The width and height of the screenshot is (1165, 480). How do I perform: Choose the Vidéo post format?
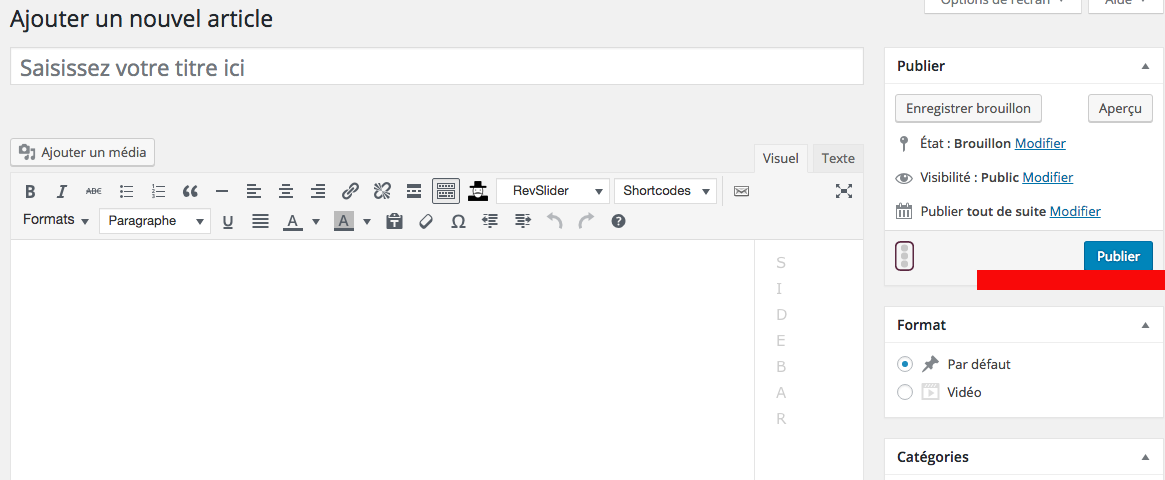pyautogui.click(x=905, y=392)
